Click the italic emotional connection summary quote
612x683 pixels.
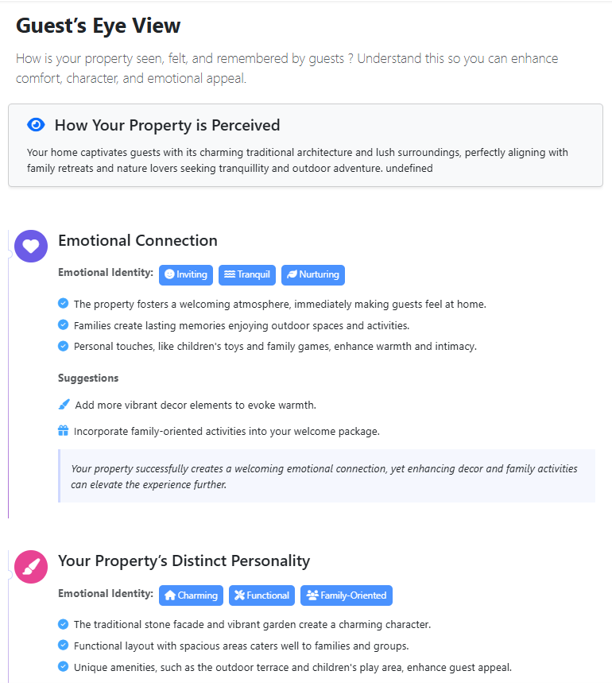tap(324, 476)
